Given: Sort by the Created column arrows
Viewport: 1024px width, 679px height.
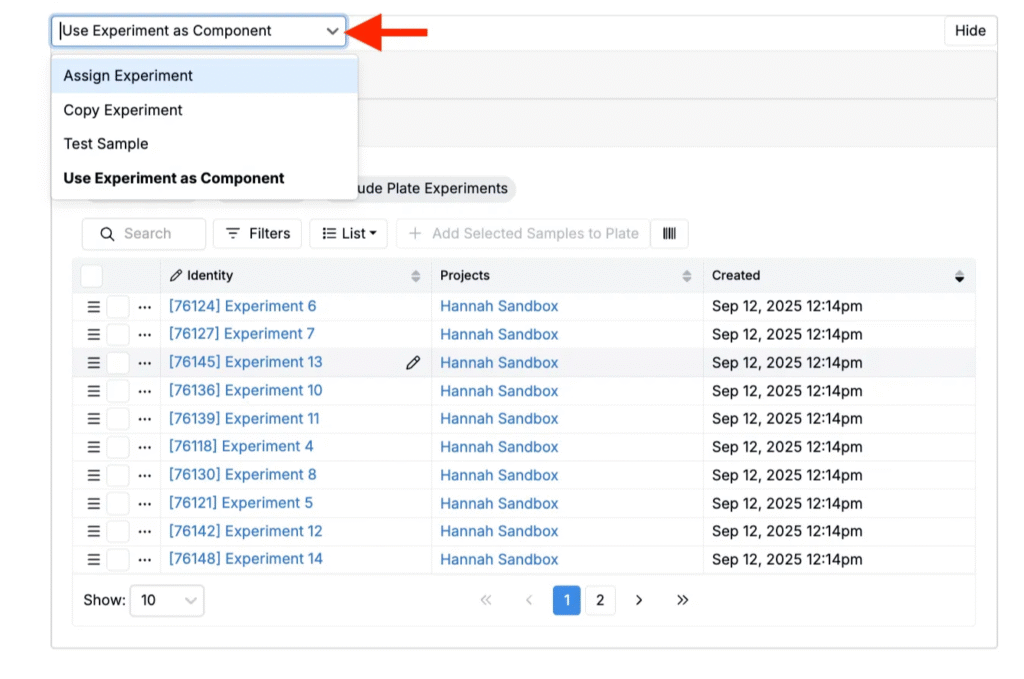Looking at the screenshot, I should click(959, 276).
